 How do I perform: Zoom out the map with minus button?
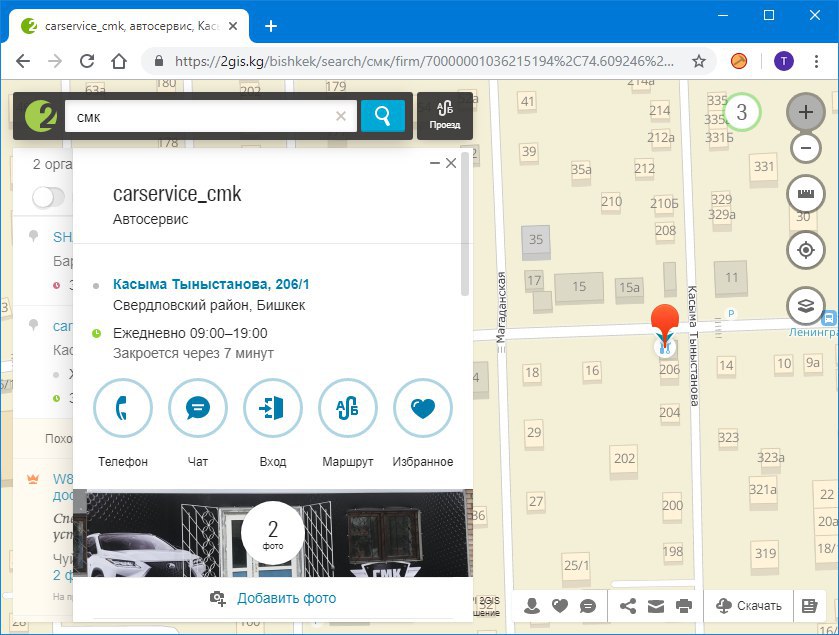(806, 148)
